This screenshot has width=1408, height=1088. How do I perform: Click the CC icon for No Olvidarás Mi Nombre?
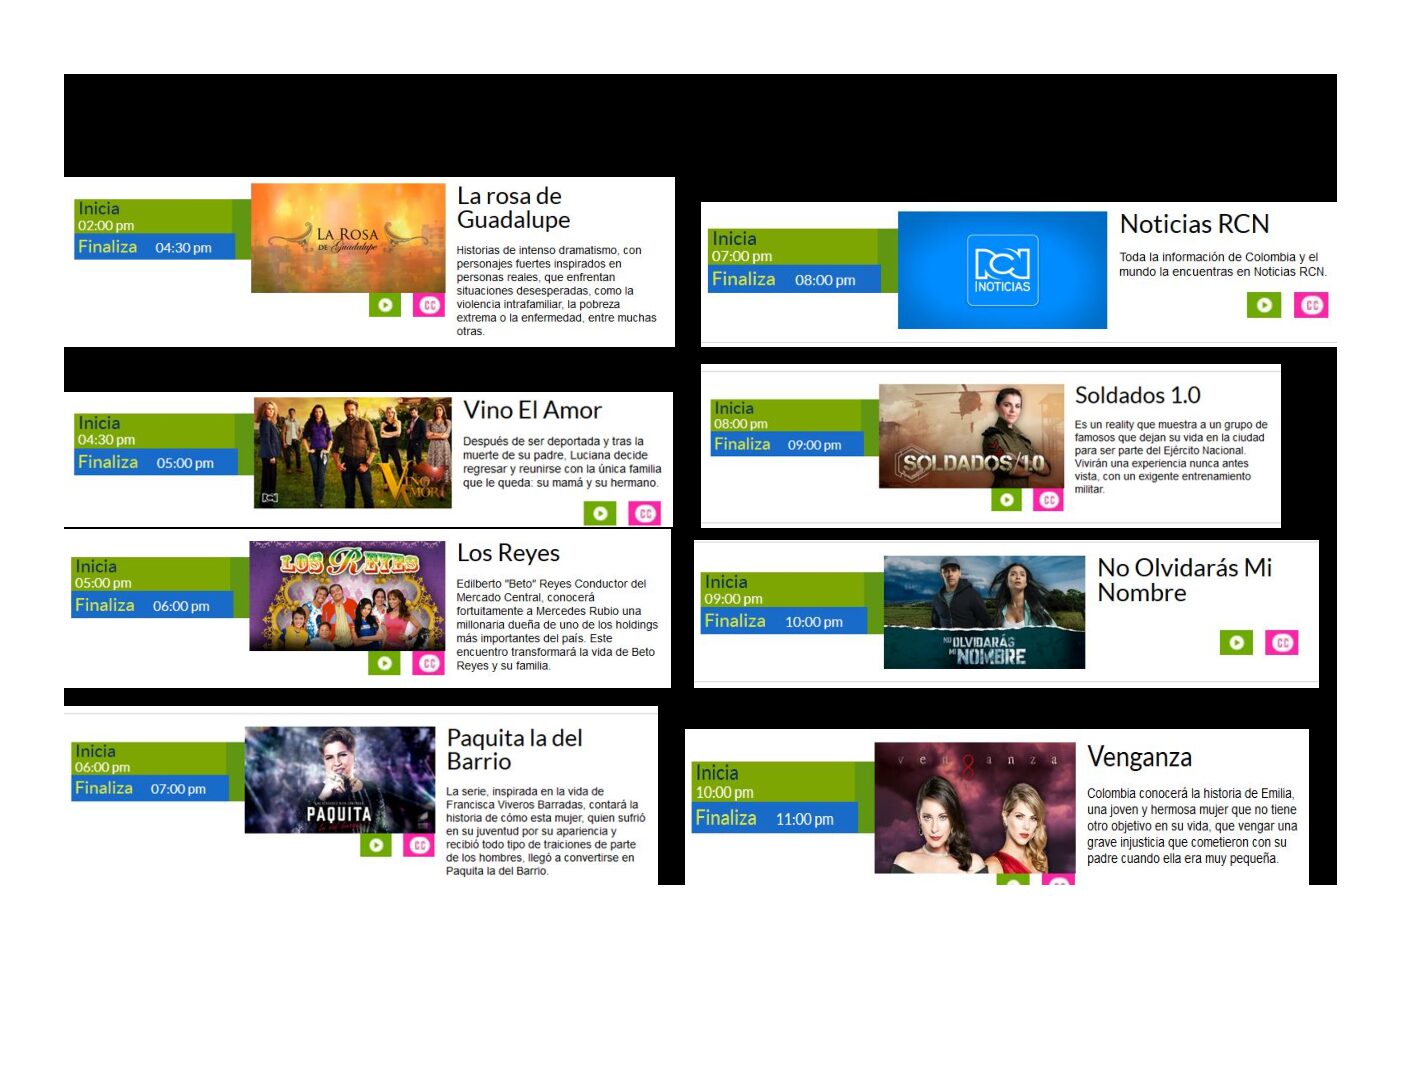(1282, 642)
